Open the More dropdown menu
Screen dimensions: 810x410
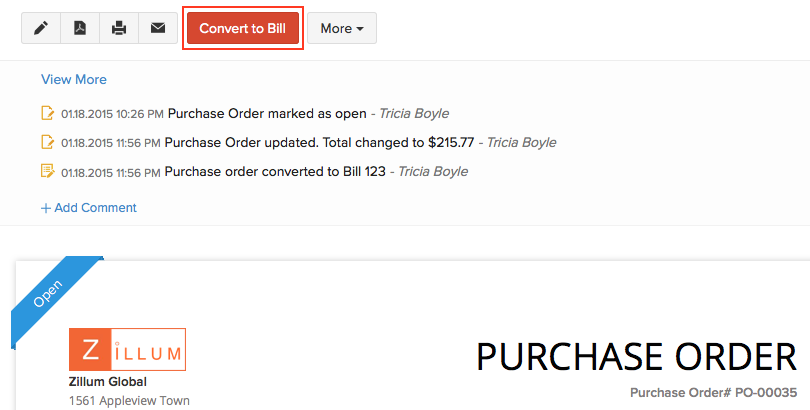[341, 28]
